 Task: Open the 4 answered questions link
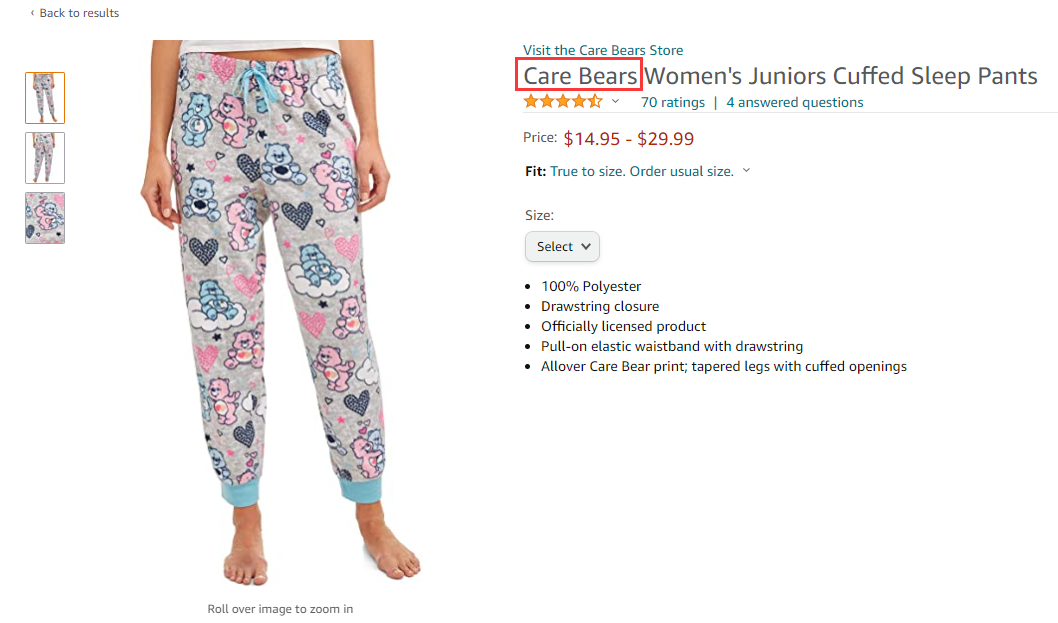794,102
